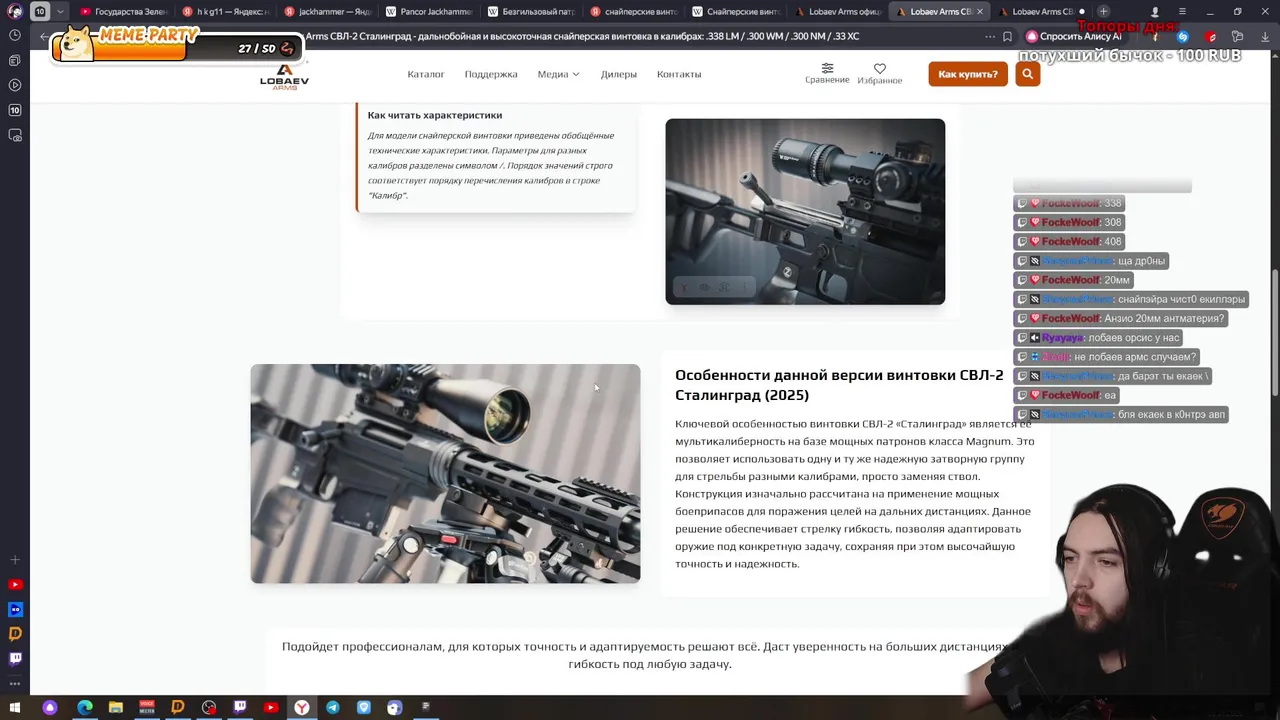Open the Поддержка menu item
Screen dimensions: 1280x720
pyautogui.click(x=491, y=74)
